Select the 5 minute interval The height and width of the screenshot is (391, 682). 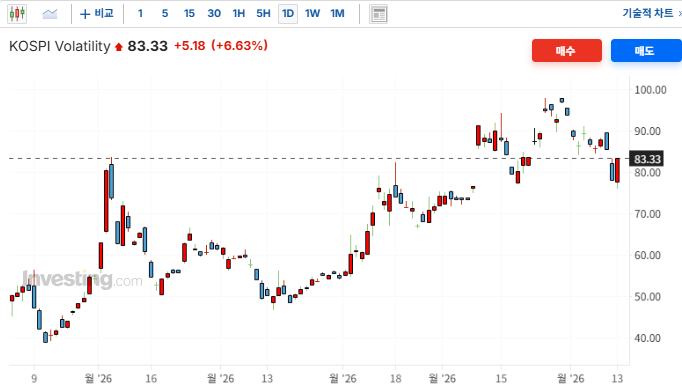(165, 13)
